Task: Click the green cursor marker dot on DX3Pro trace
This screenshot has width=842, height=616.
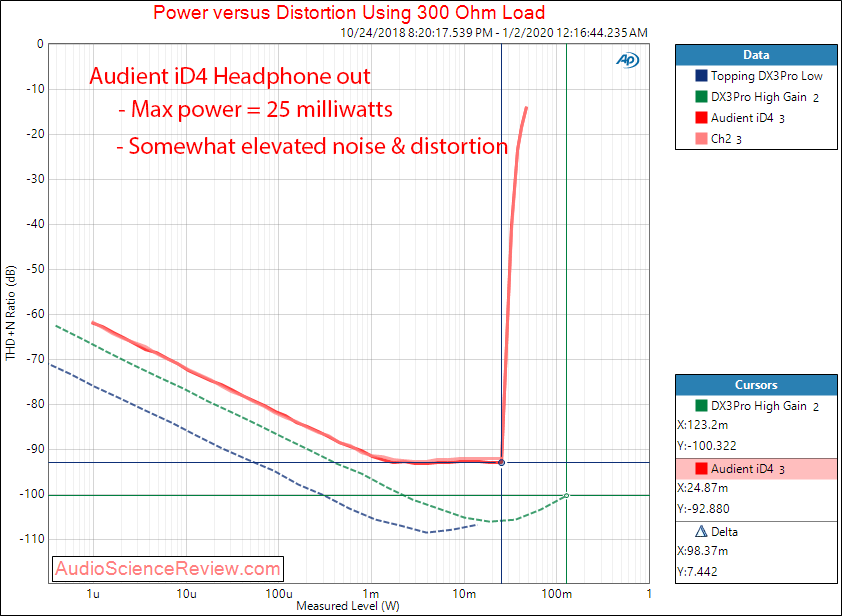Action: point(567,495)
